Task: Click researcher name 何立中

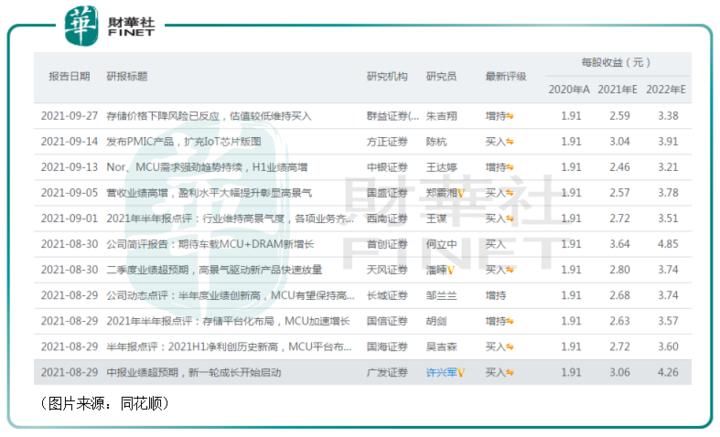Action: tap(441, 244)
